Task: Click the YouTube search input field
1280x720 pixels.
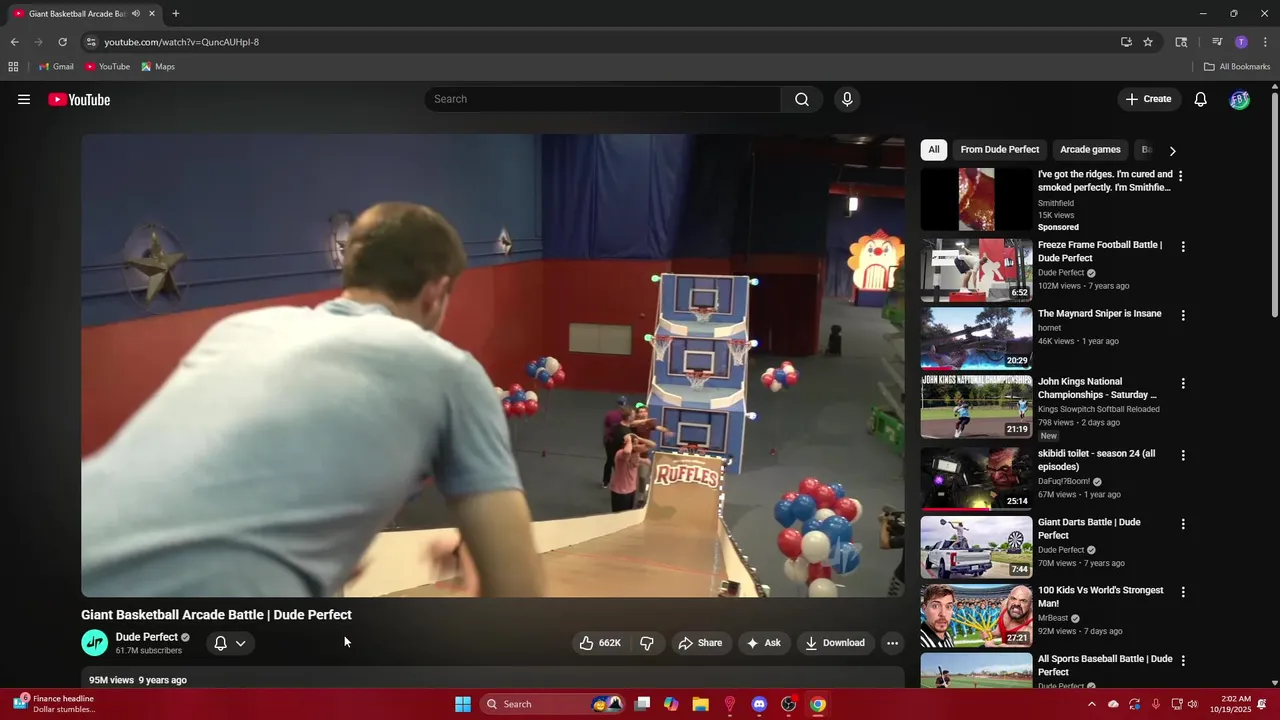Action: pos(603,99)
